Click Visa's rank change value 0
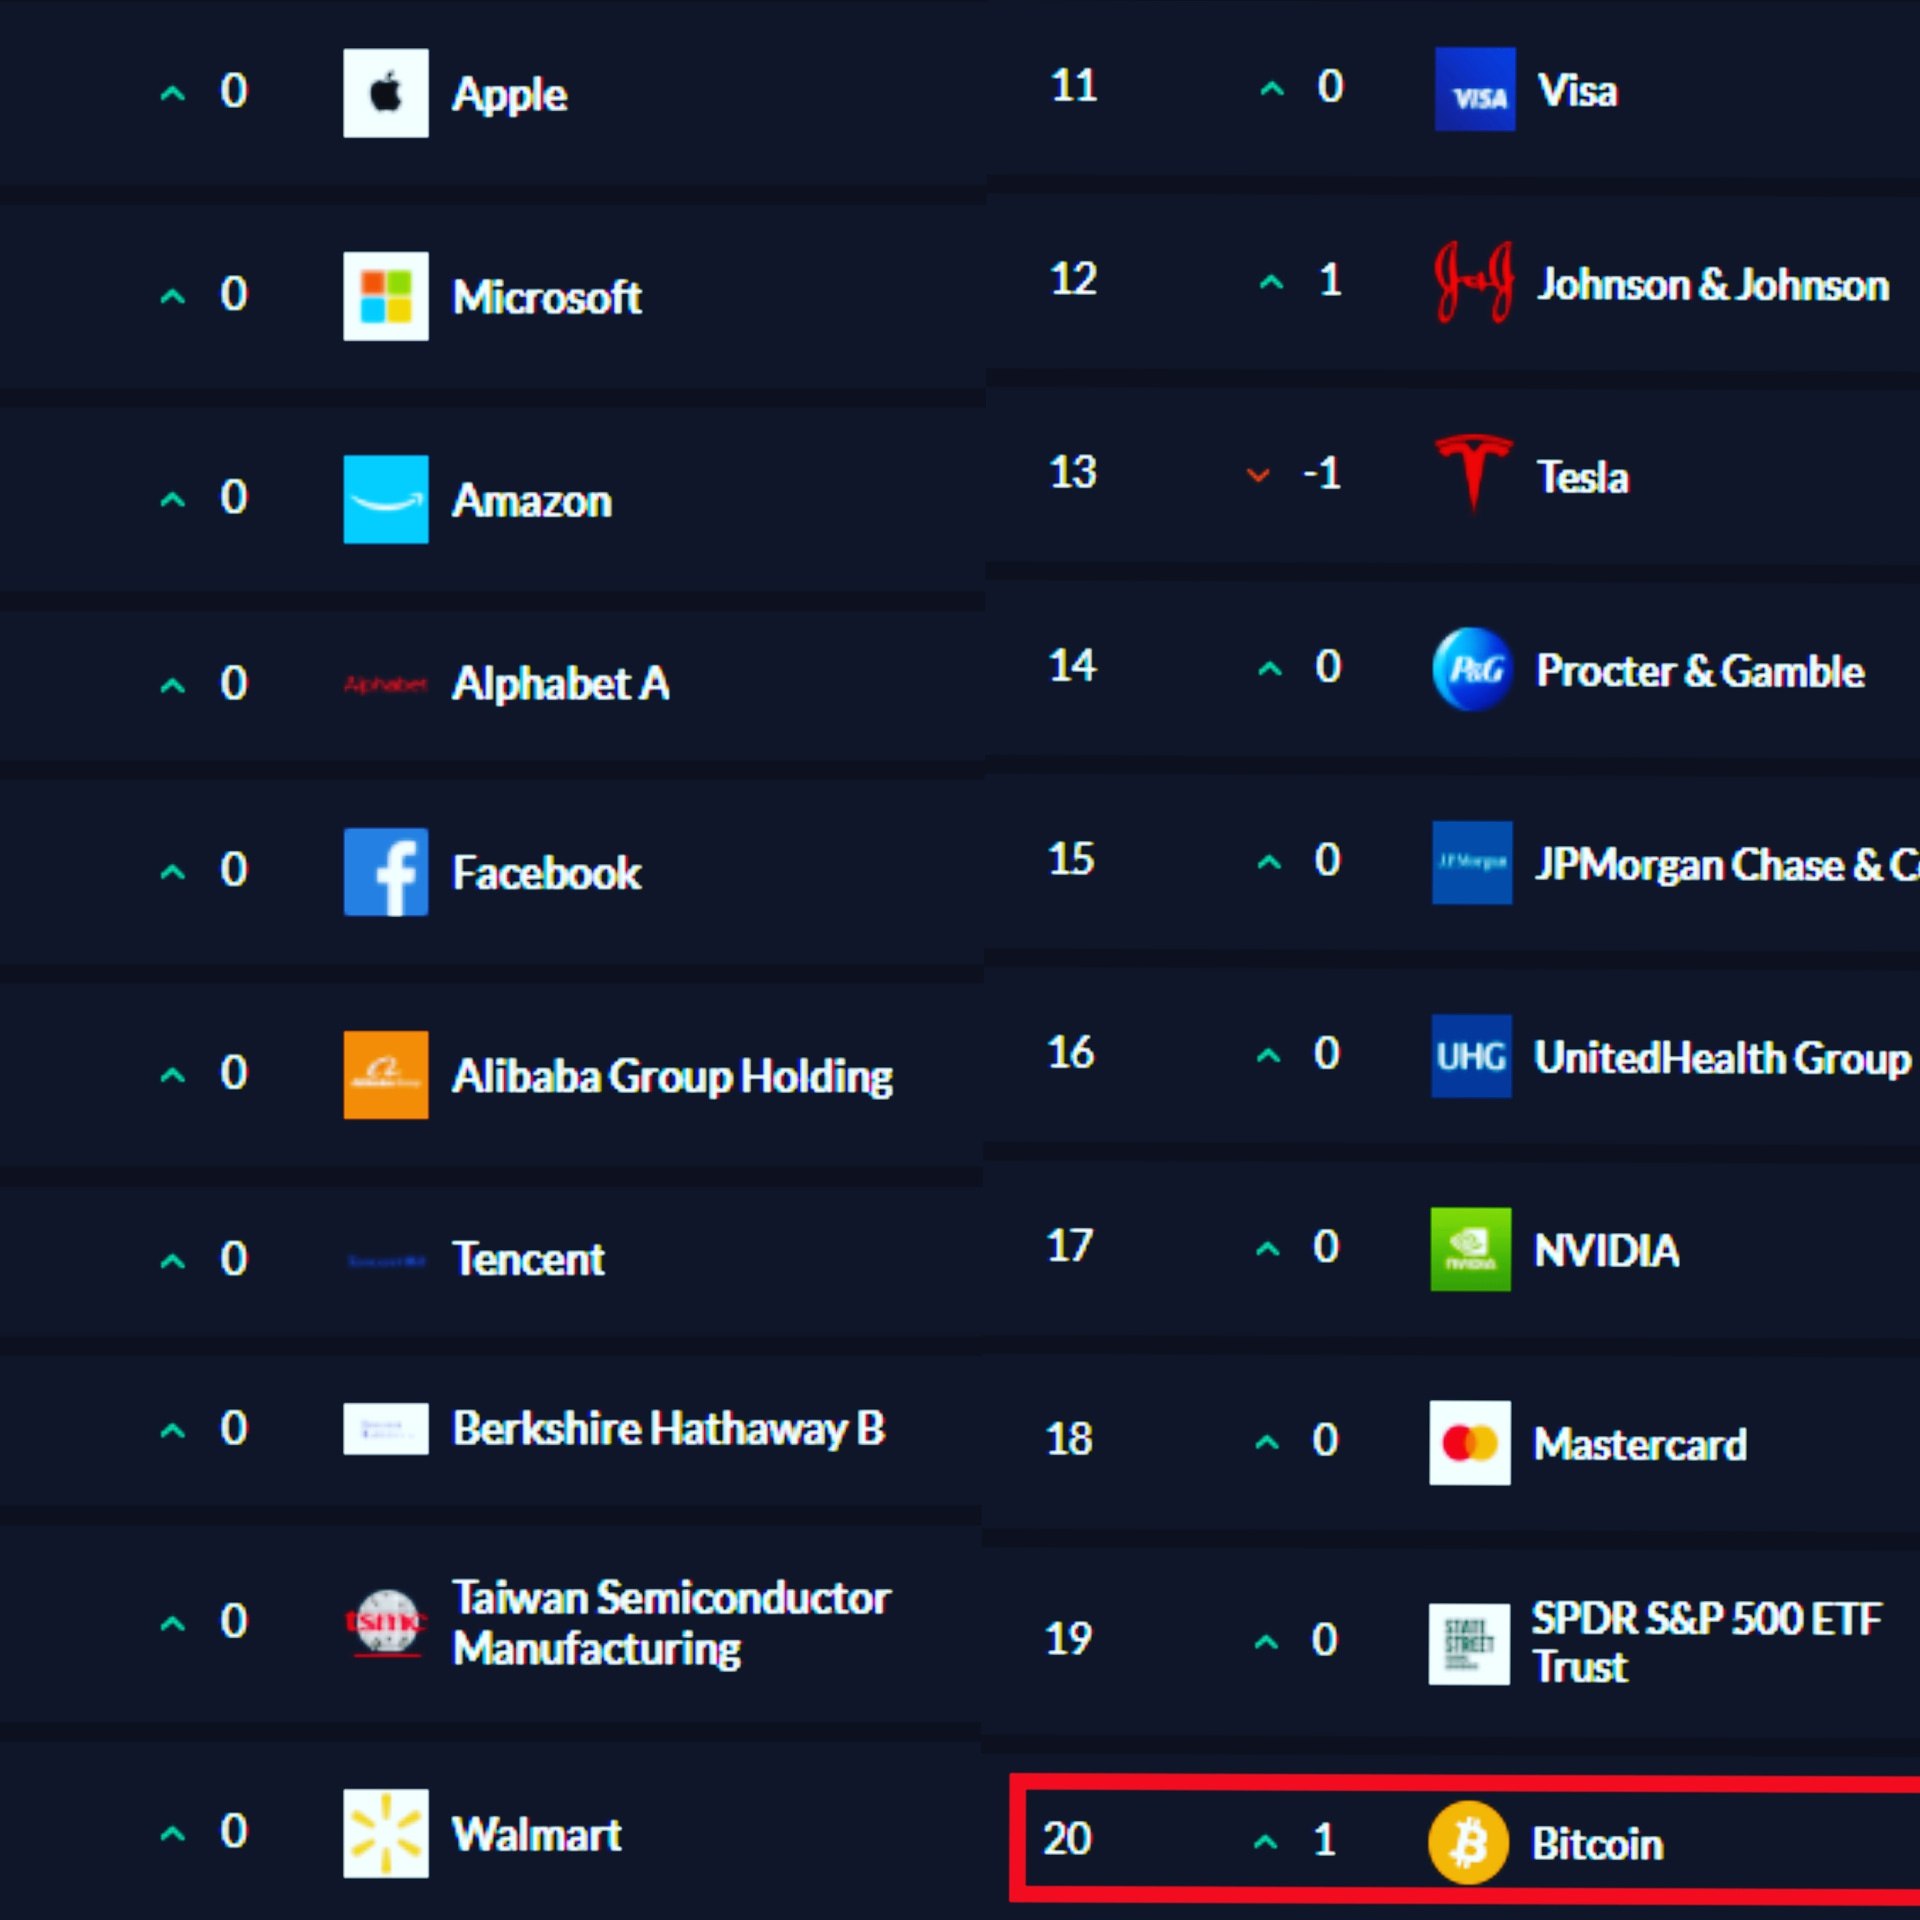Screen dimensions: 1920x1920 [x=1330, y=87]
